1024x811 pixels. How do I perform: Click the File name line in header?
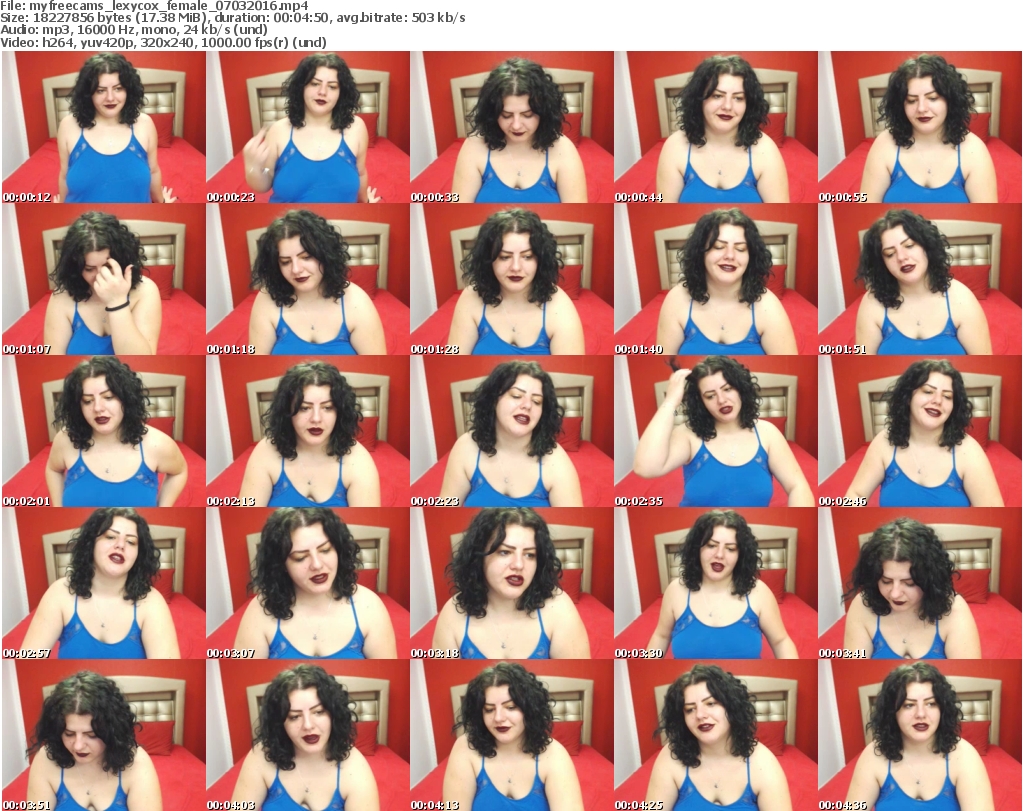pos(154,6)
